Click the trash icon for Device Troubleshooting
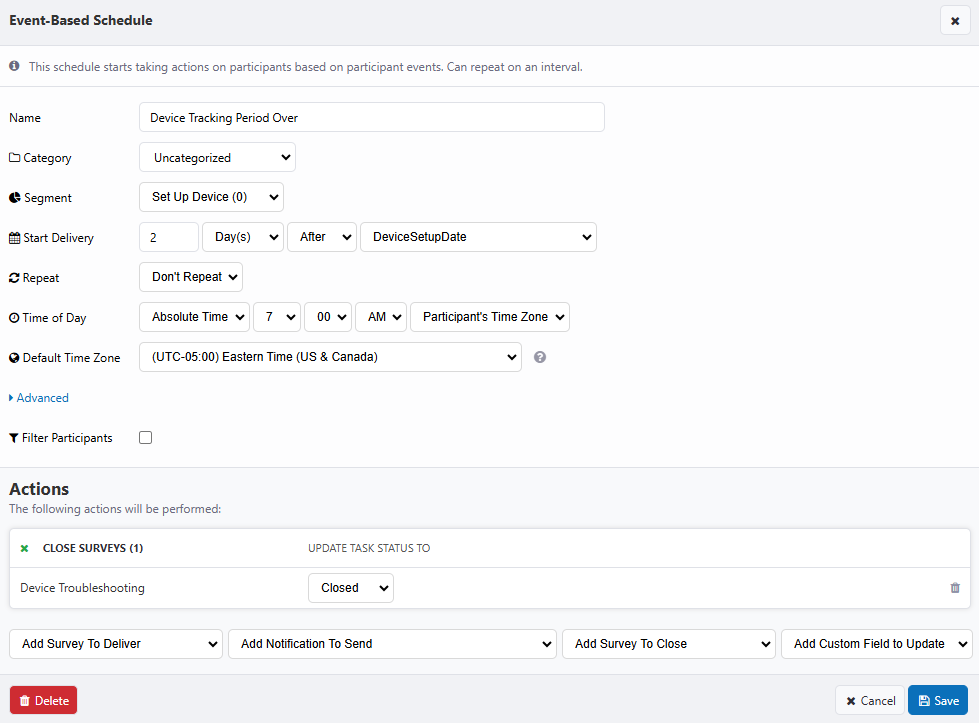Viewport: 979px width, 723px height. pos(955,588)
